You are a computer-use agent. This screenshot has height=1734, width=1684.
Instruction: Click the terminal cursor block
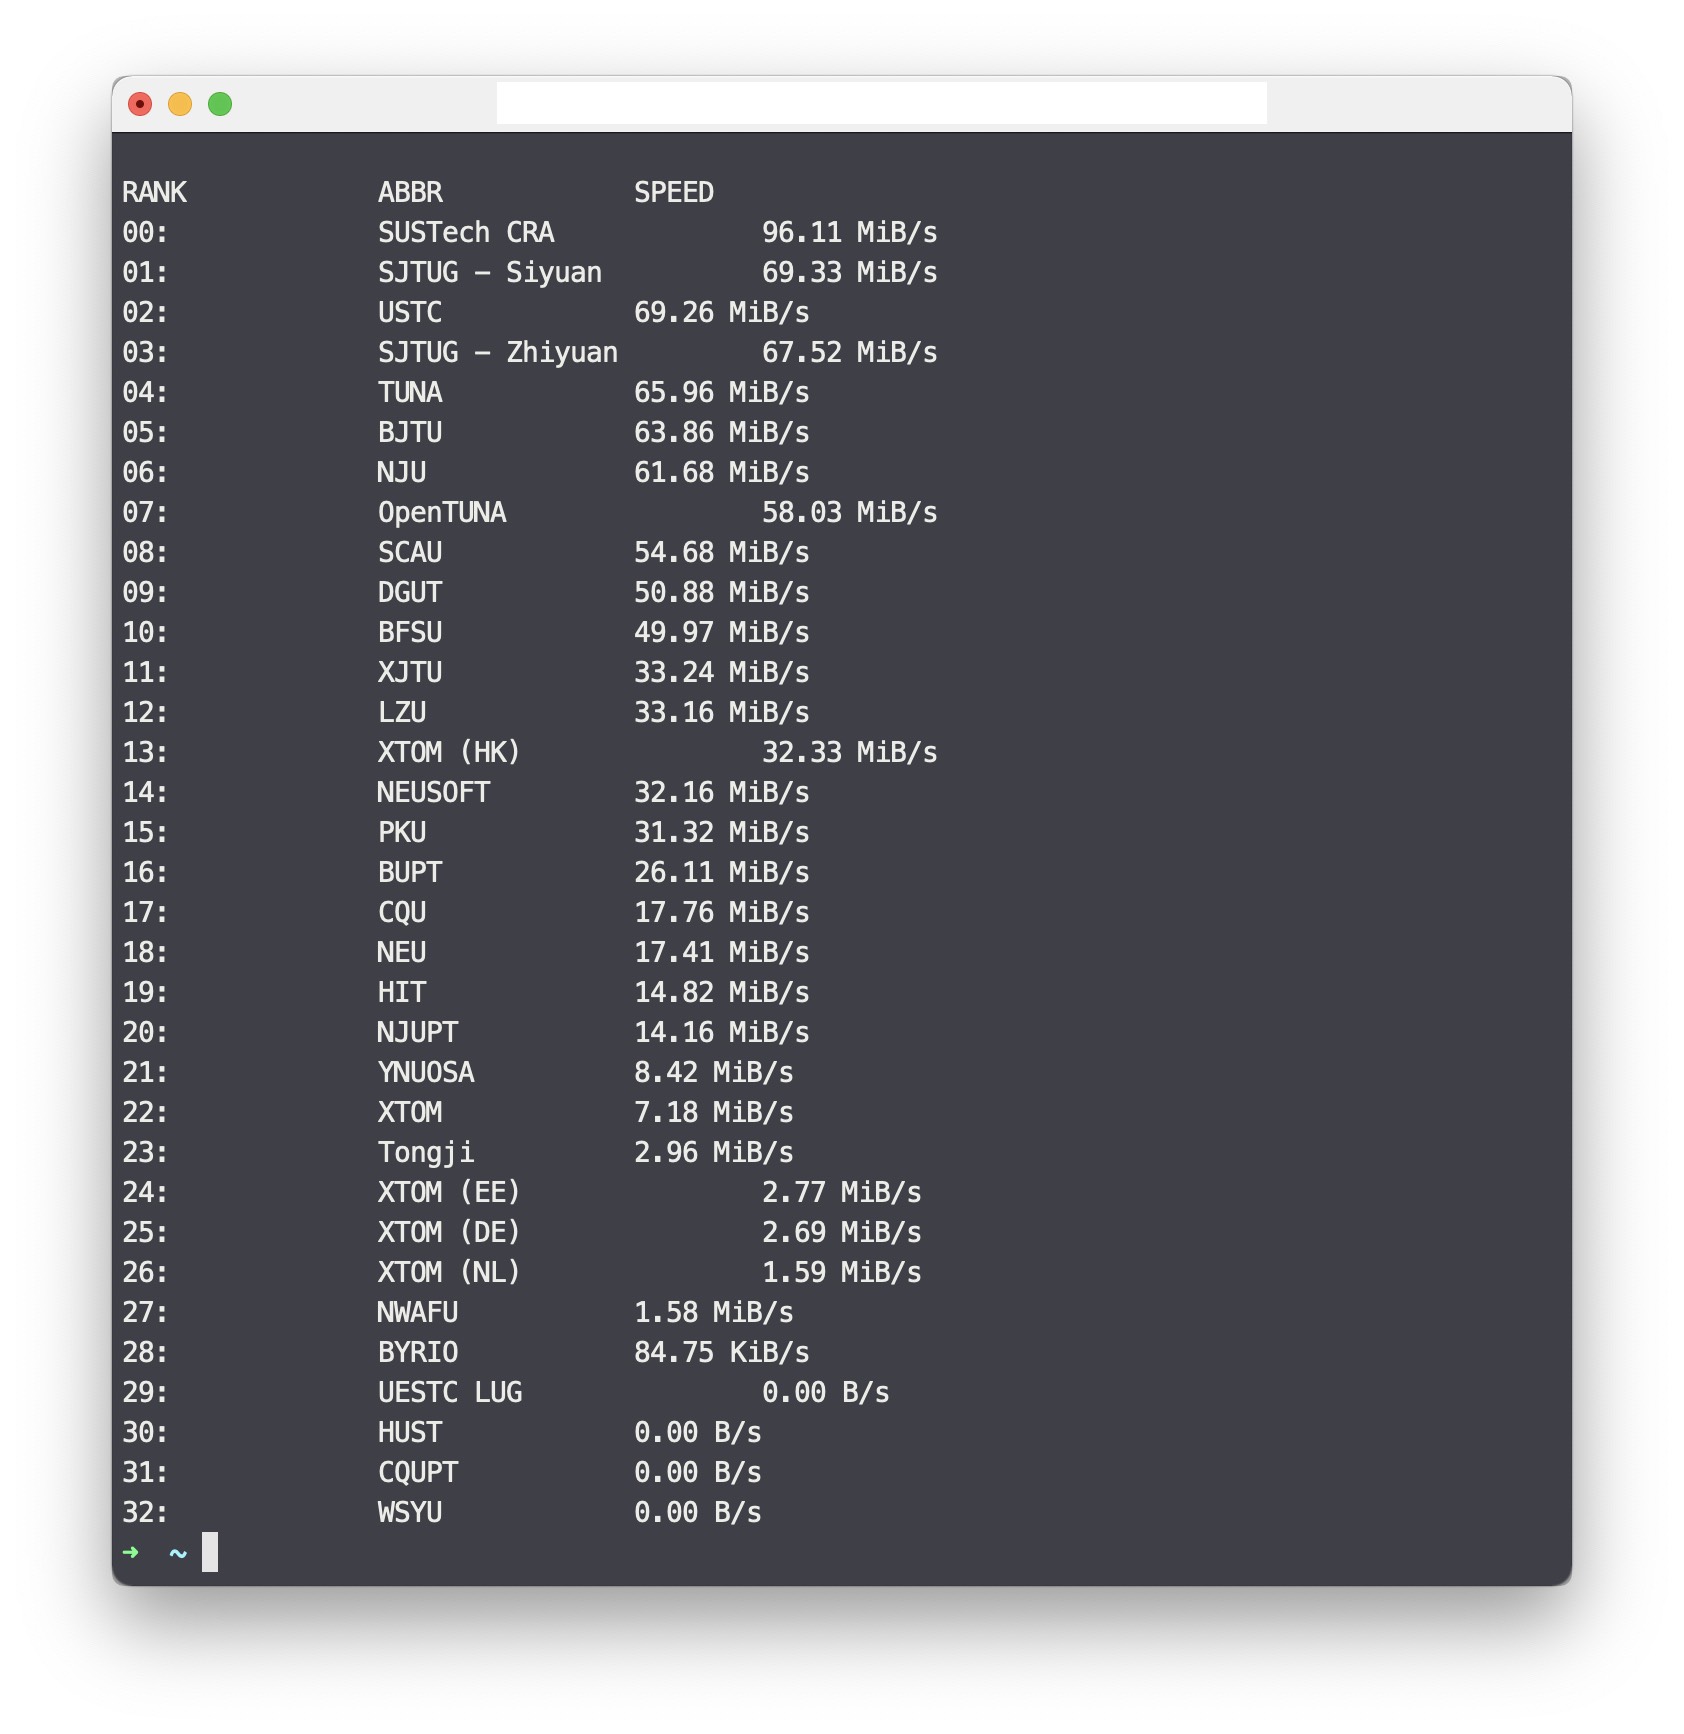(x=210, y=1552)
